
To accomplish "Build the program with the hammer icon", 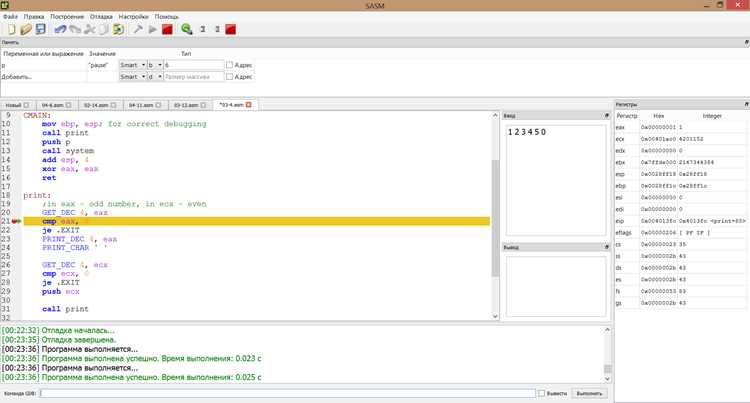I will coord(138,29).
